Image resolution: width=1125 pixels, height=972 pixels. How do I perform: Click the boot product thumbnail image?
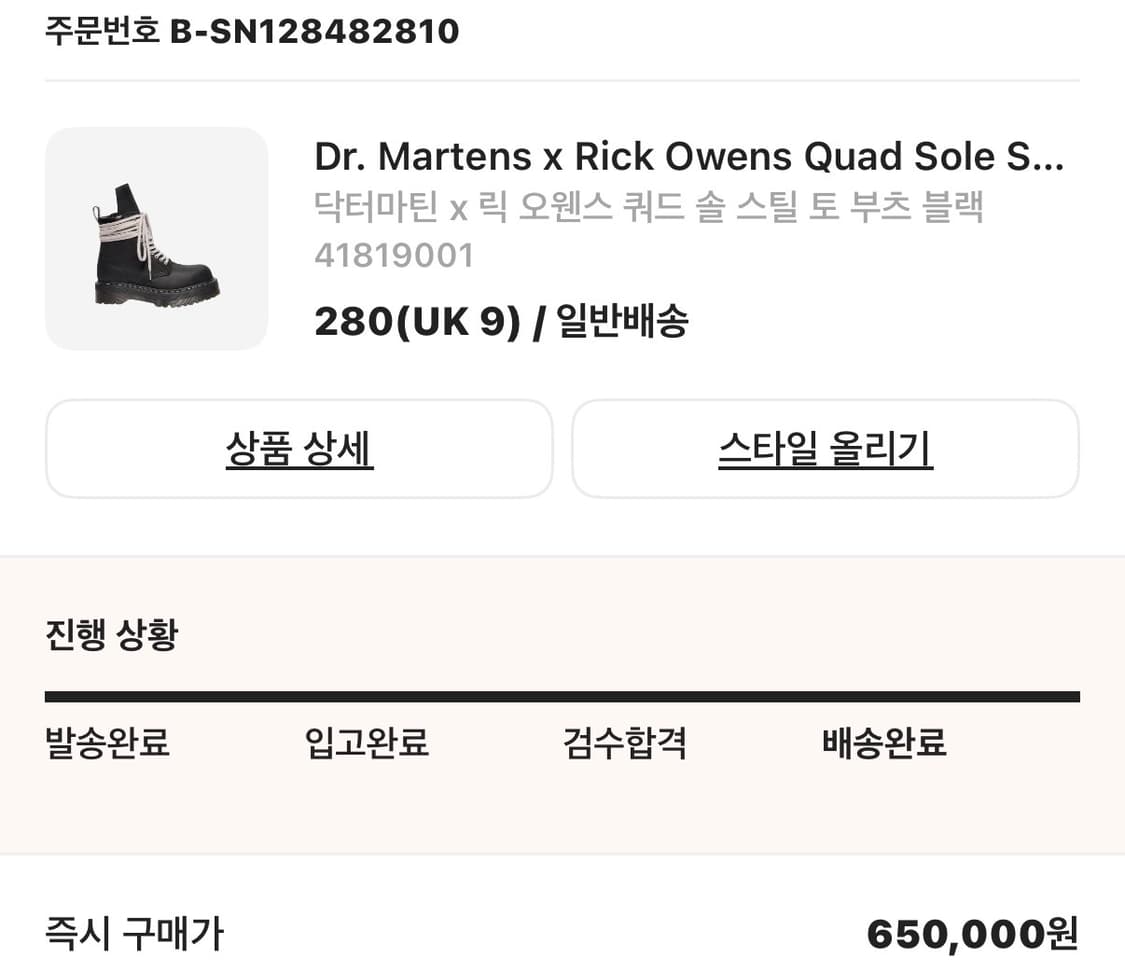click(155, 239)
